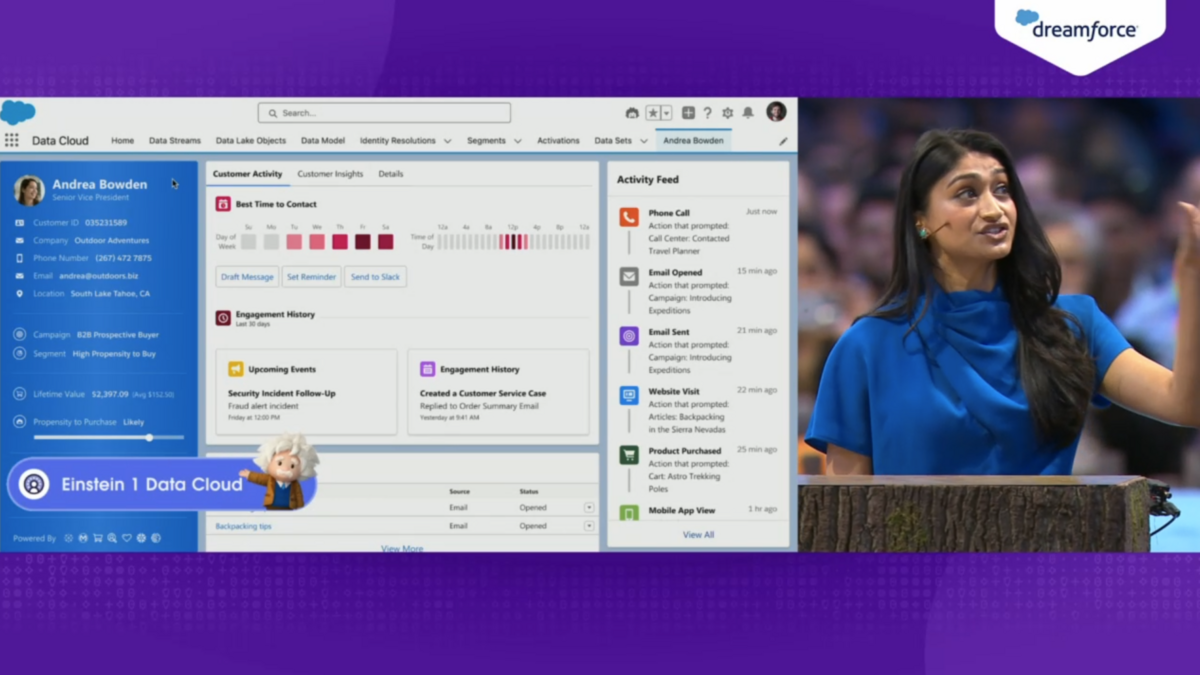Click the B2B Prospective Buyer campaign
The width and height of the screenshot is (1200, 675).
118,335
